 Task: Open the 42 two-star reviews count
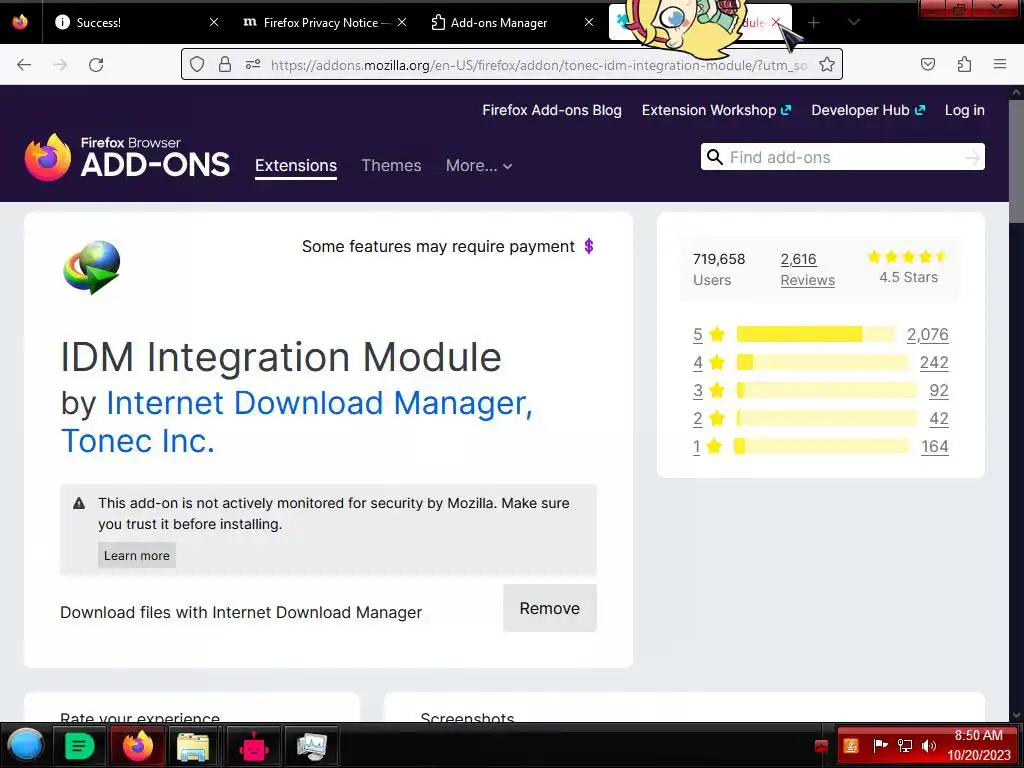tap(938, 419)
